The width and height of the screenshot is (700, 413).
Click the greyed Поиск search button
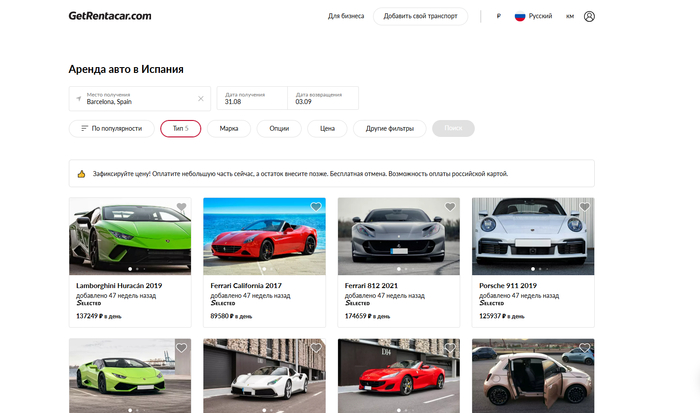coord(453,129)
